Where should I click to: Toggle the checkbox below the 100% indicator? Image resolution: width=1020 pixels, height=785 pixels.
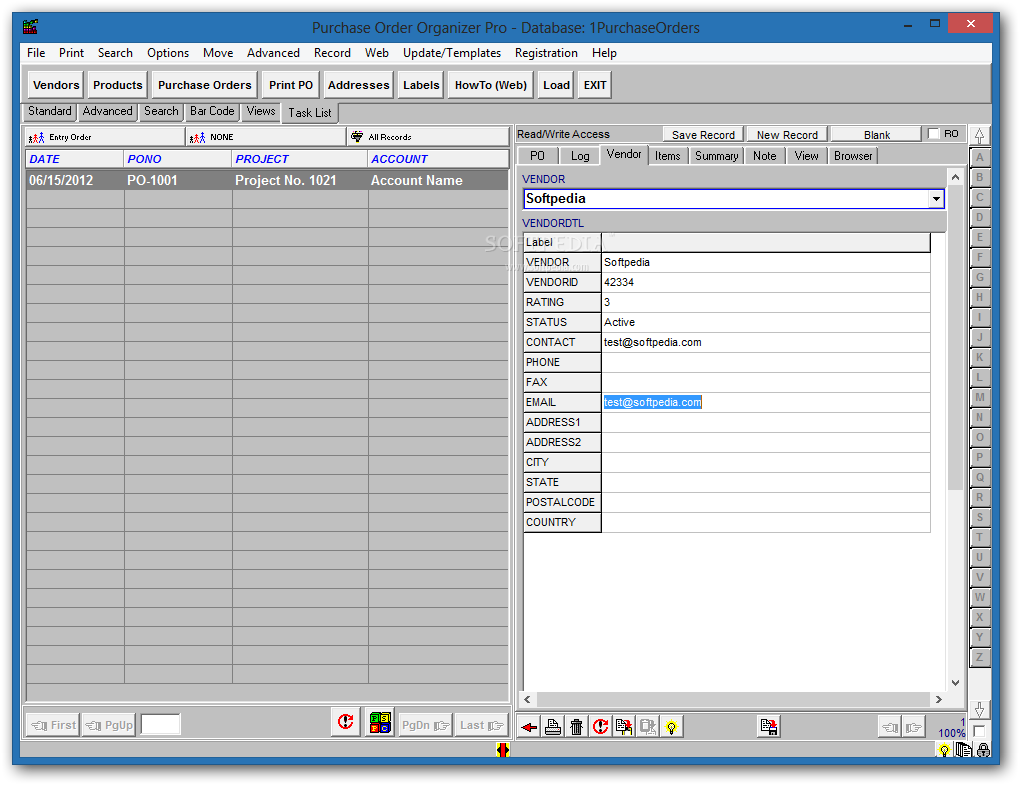pos(979,730)
